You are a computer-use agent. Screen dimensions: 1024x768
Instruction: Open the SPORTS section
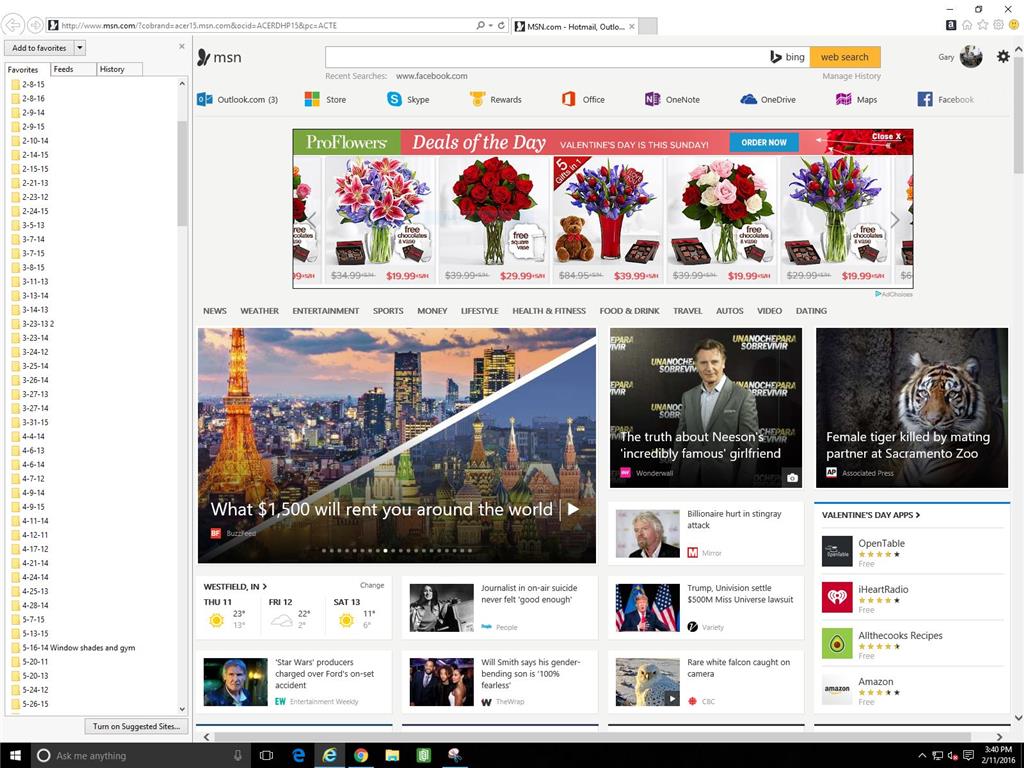pyautogui.click(x=388, y=311)
